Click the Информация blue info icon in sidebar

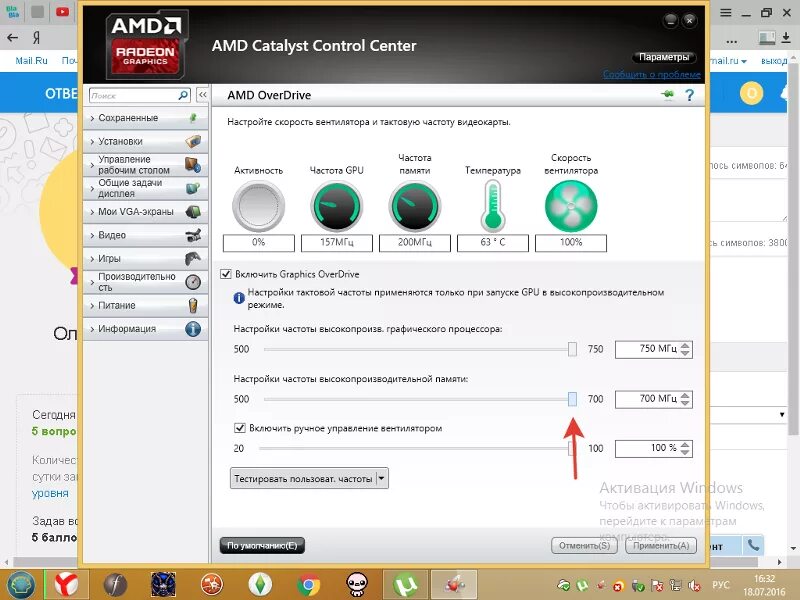(x=193, y=329)
